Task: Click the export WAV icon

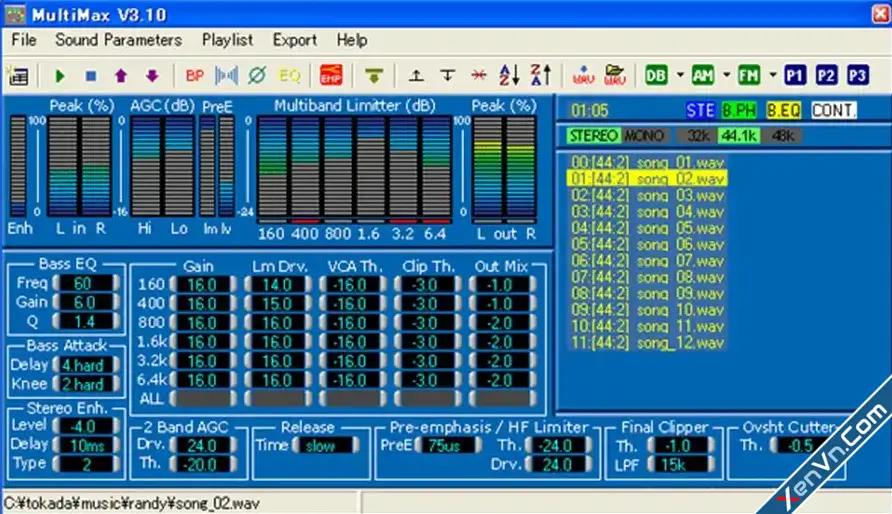Action: pos(583,76)
